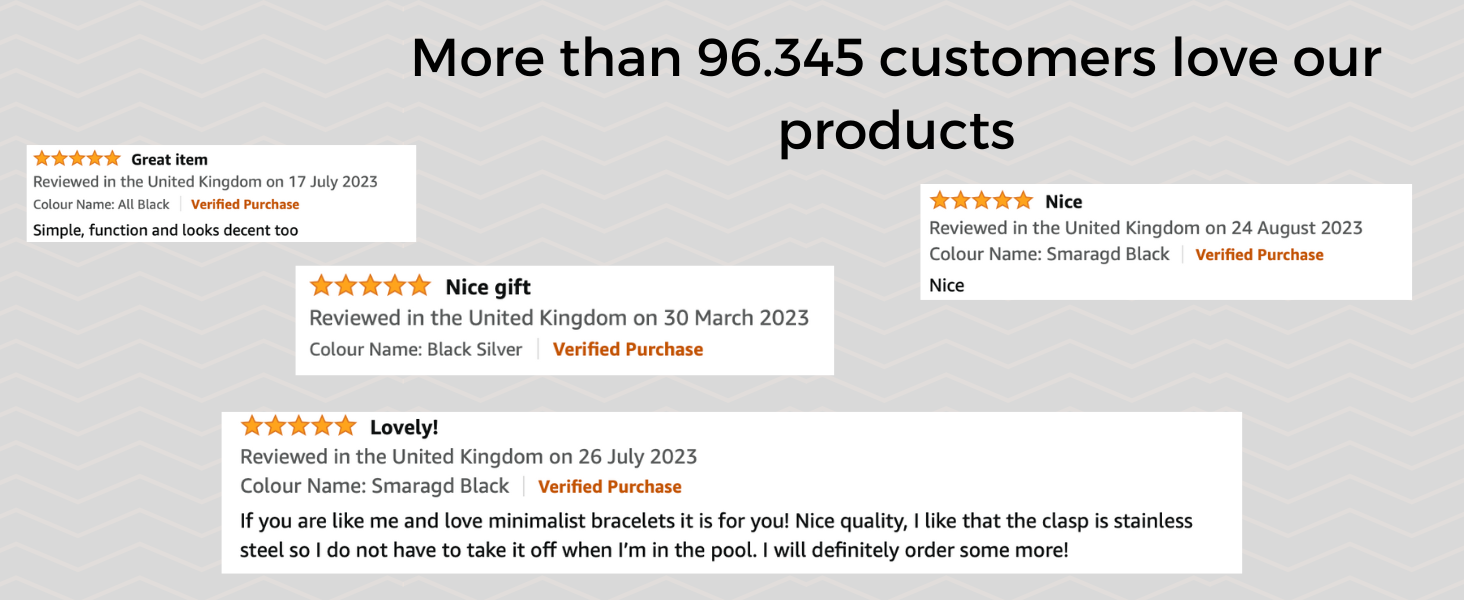Select the "Colour Name: All Black" label

click(101, 204)
